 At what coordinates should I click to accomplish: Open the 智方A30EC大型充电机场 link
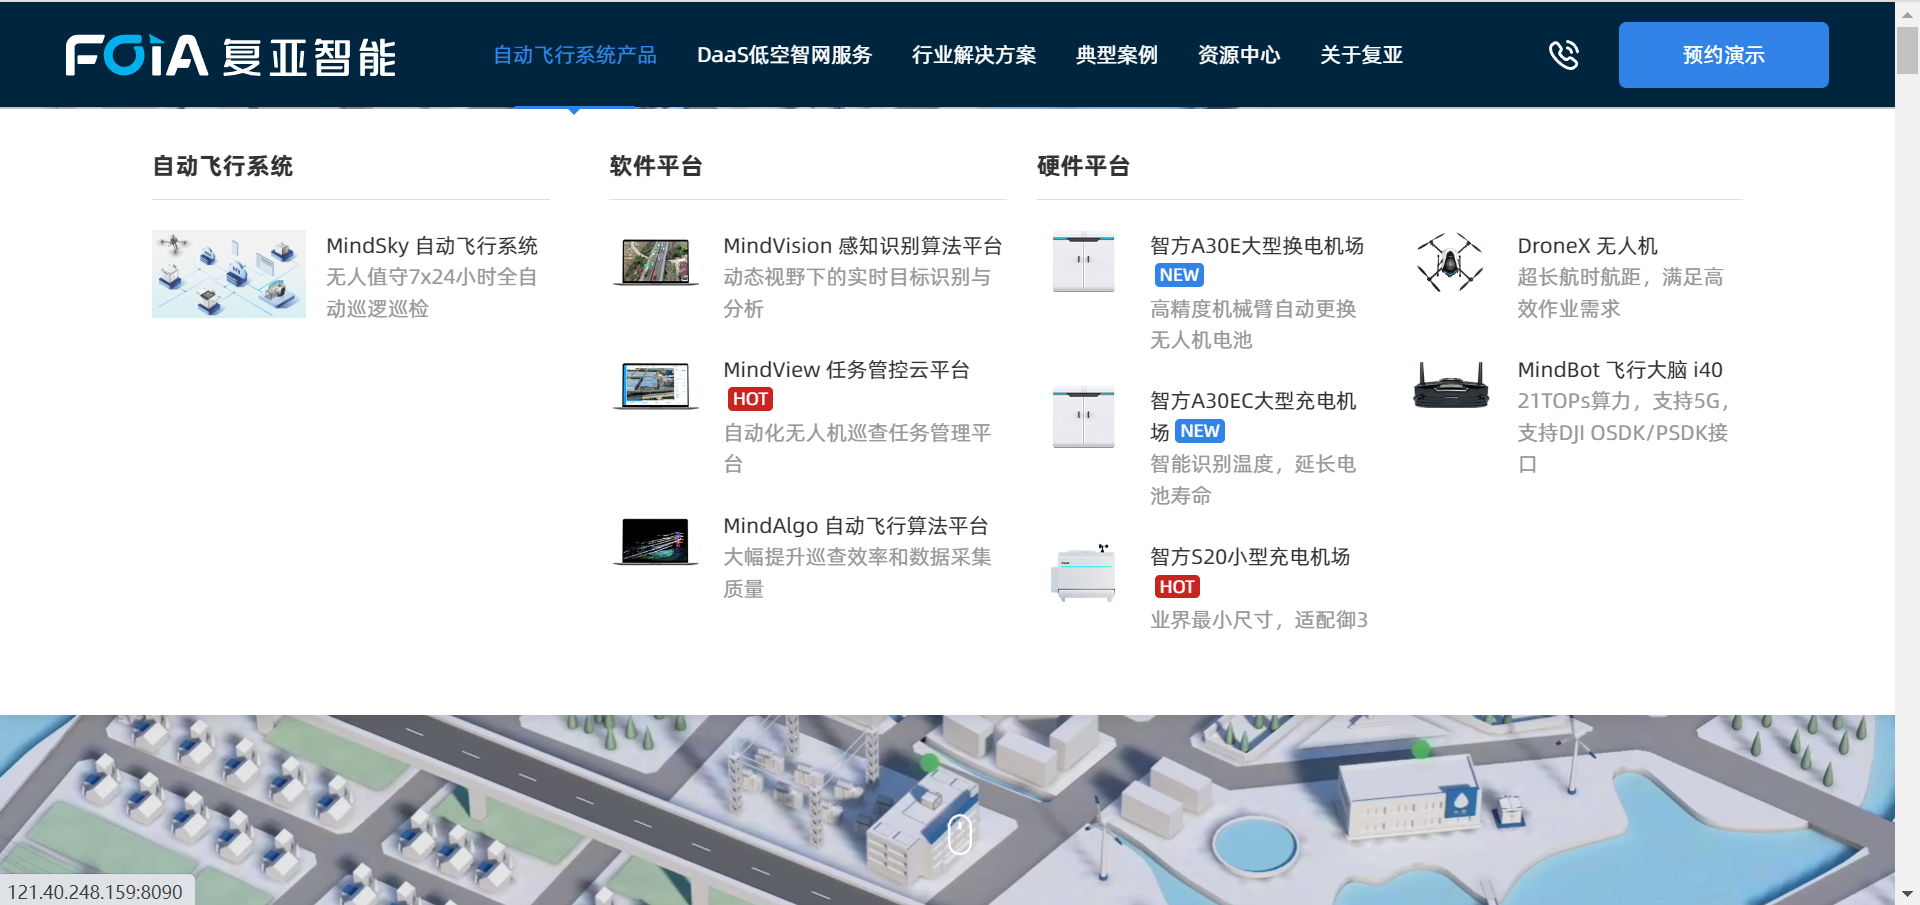pos(1253,401)
